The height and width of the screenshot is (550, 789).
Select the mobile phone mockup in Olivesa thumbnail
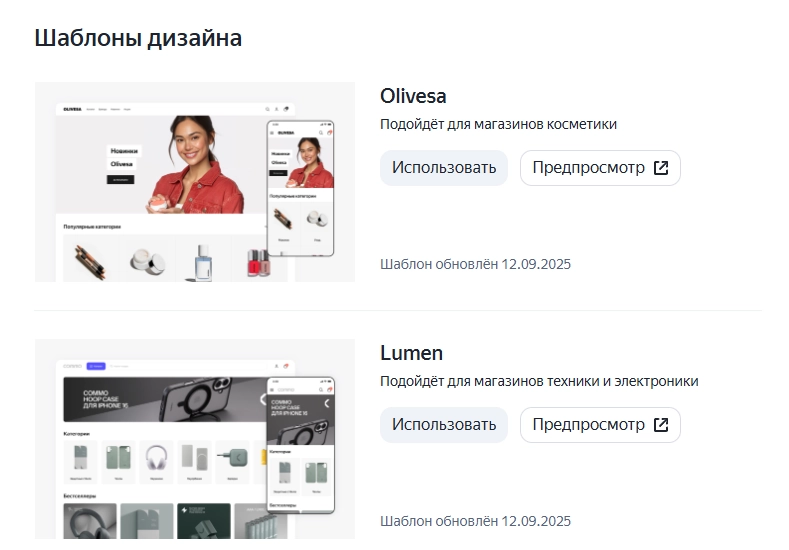[301, 188]
